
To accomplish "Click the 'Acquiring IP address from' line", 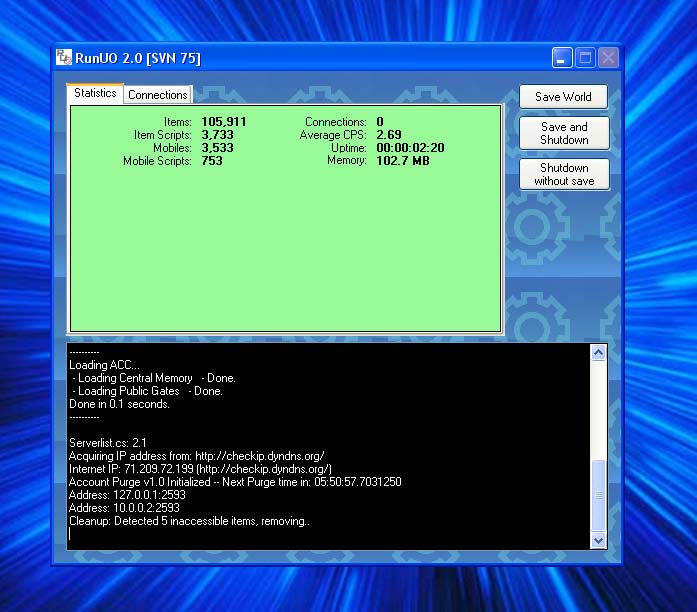I will 196,456.
